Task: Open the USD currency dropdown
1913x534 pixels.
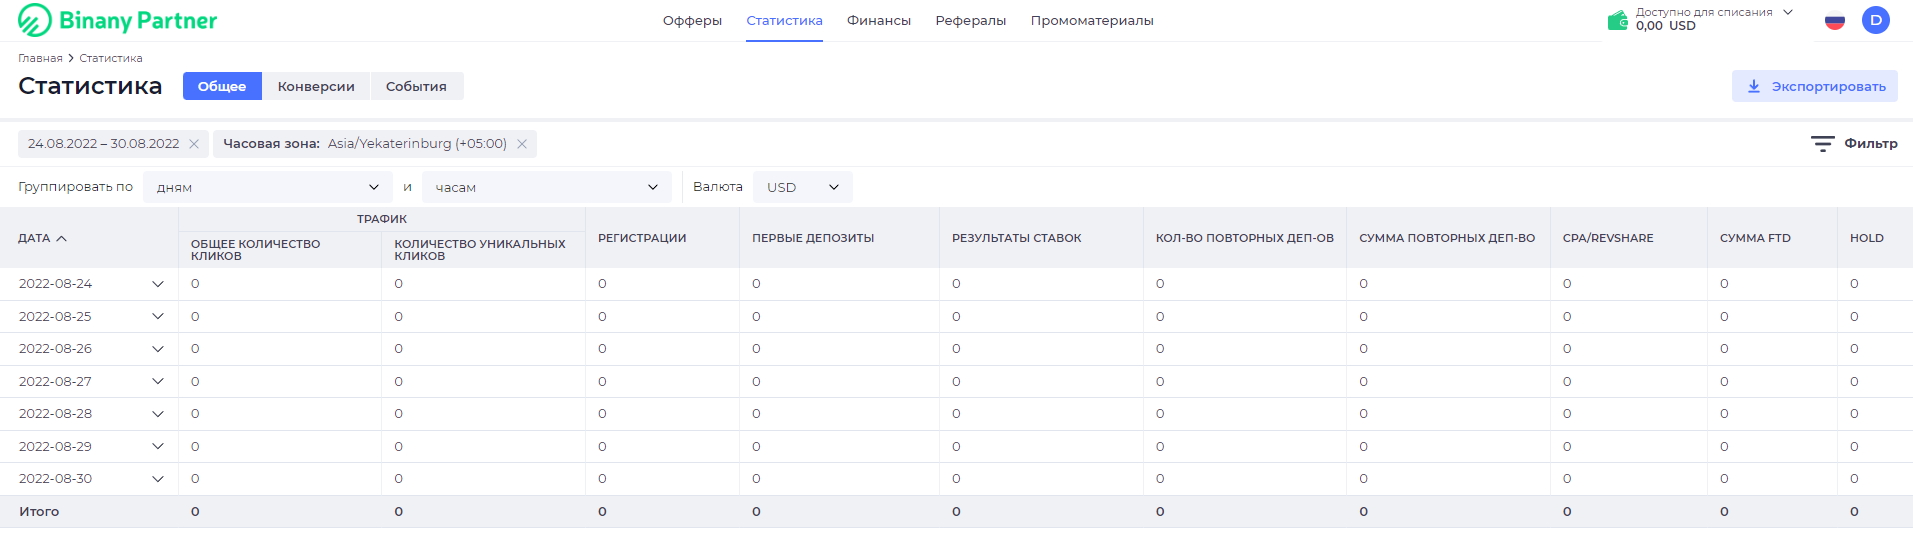Action: coord(802,187)
